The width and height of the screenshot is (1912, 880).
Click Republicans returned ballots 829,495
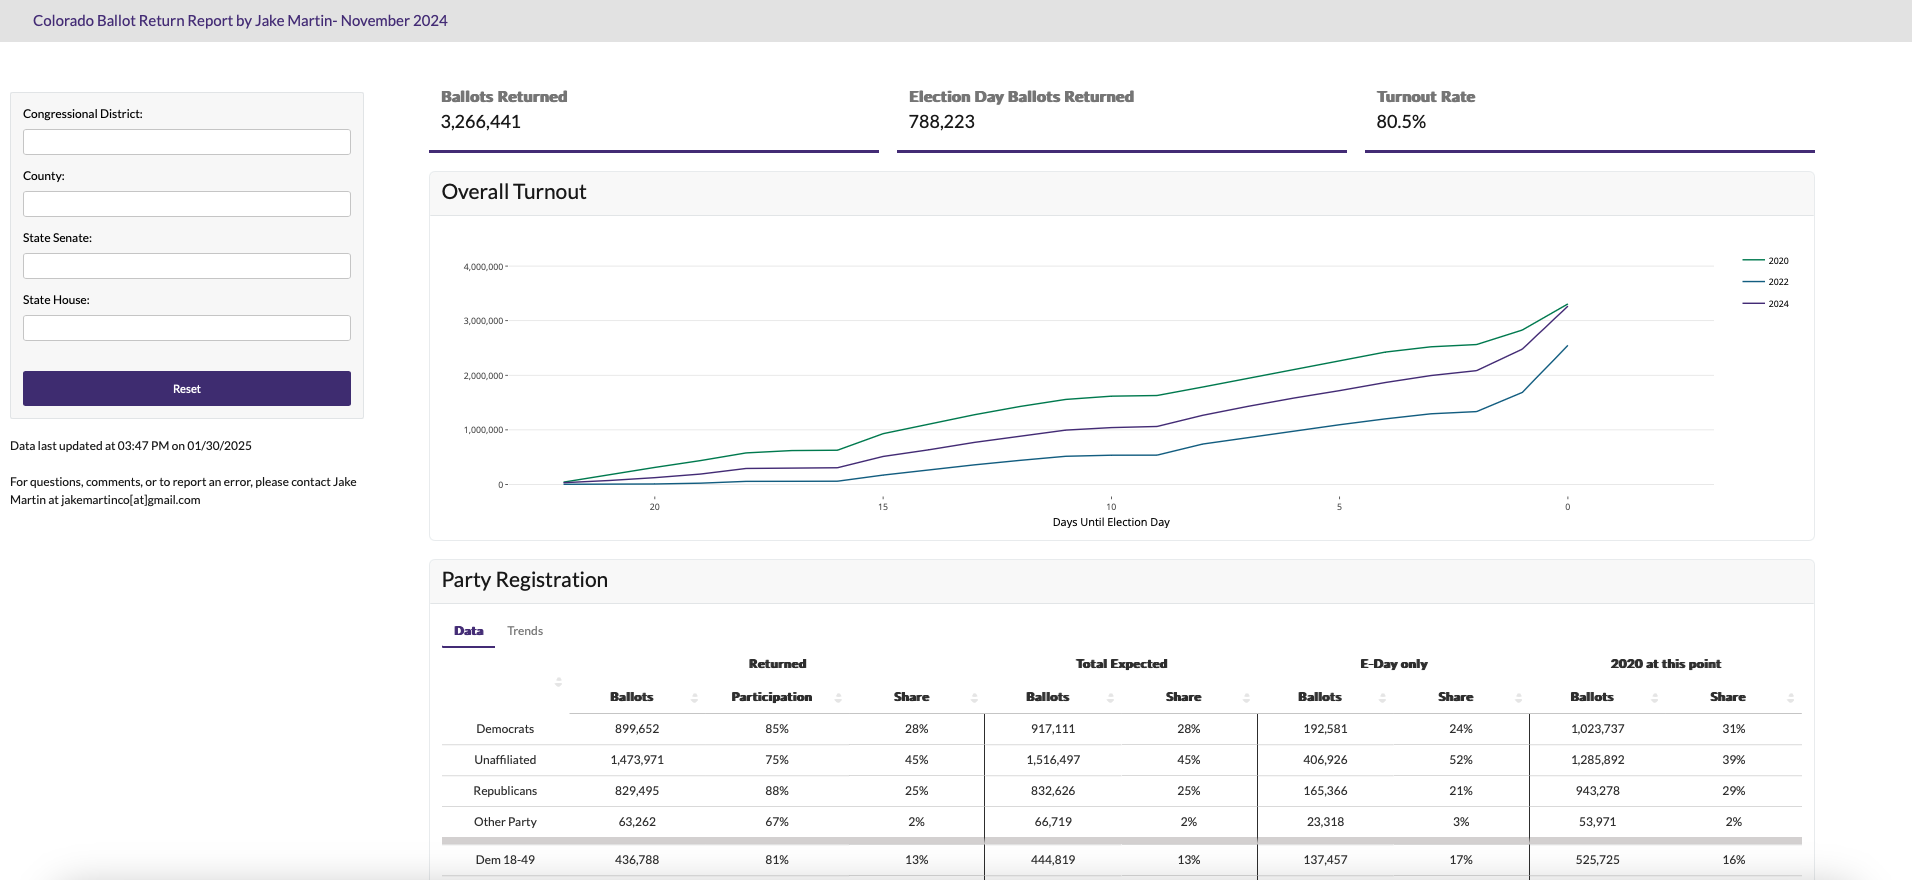pos(637,791)
